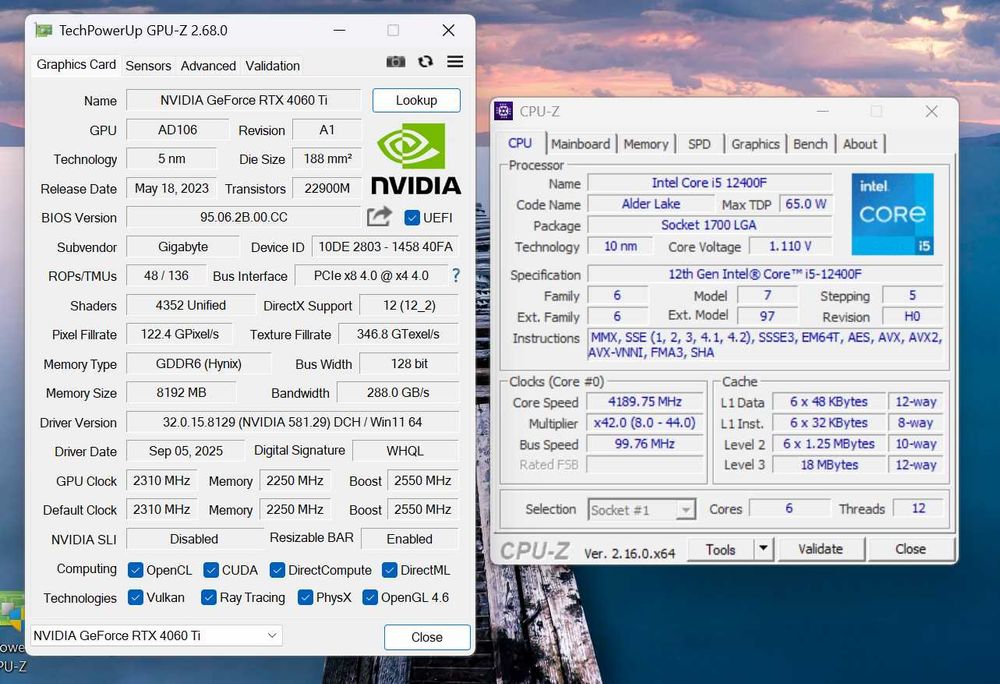Click the Close button in GPU-Z
Screen dimensions: 1000x684
[427, 637]
